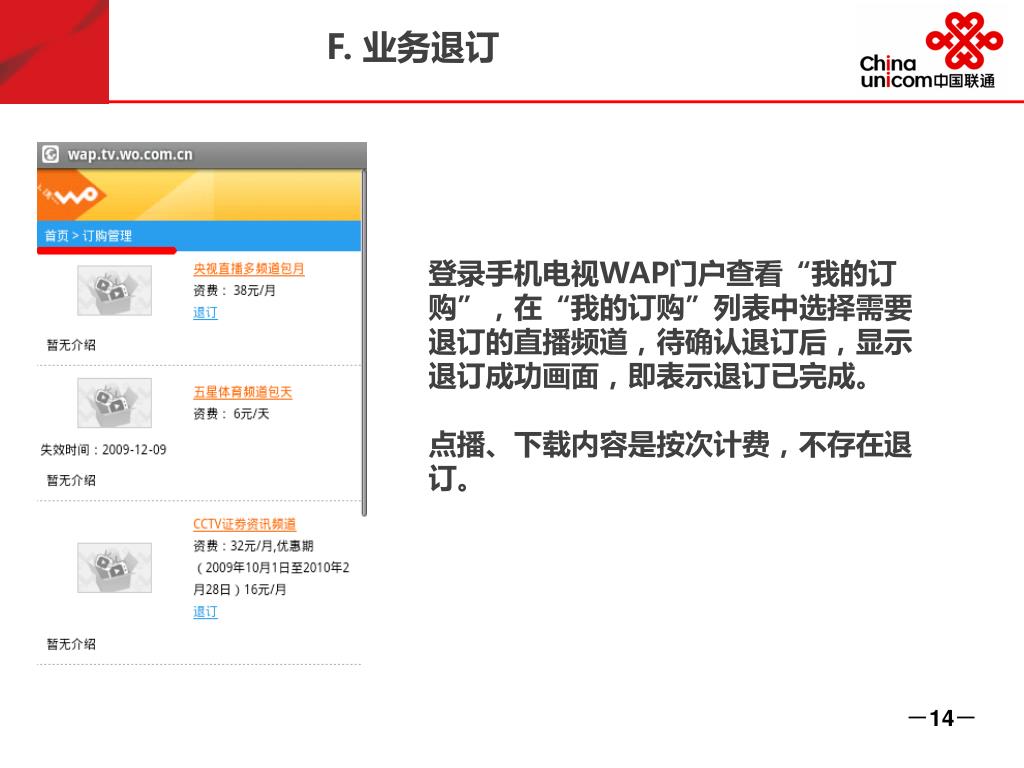1024x768 pixels.
Task: Click the slide title F. 业务退订
Action: [x=413, y=47]
